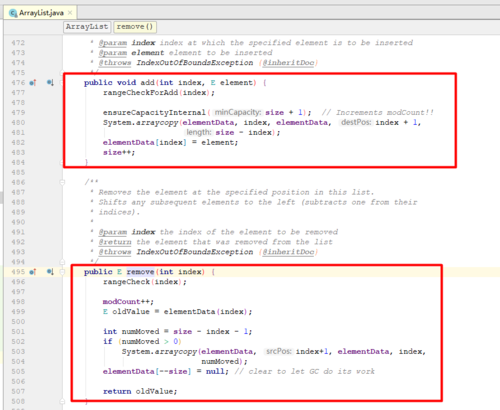The height and width of the screenshot is (410, 500).
Task: Click 'modCount++;' statement
Action: tap(128, 302)
